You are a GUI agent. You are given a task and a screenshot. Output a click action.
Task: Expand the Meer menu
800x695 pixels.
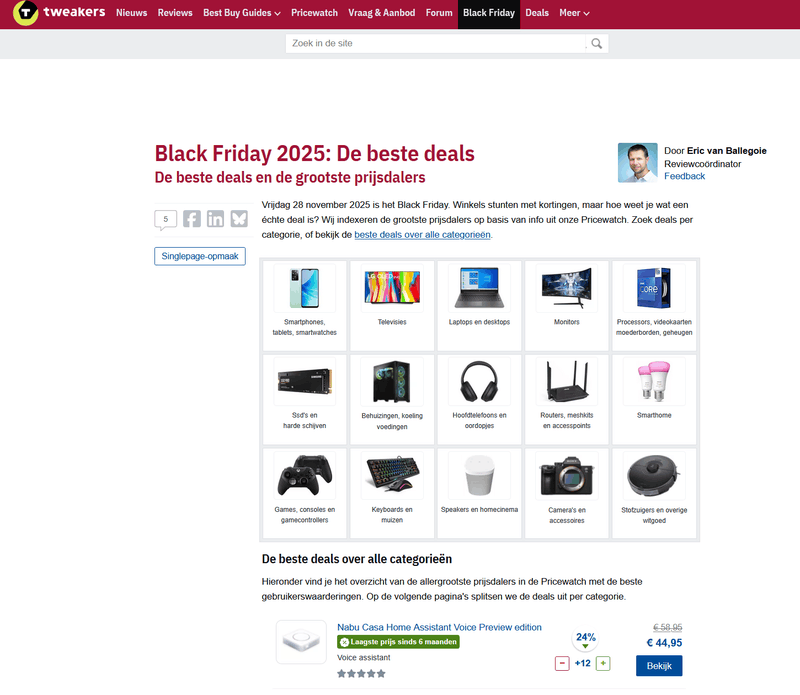(573, 14)
